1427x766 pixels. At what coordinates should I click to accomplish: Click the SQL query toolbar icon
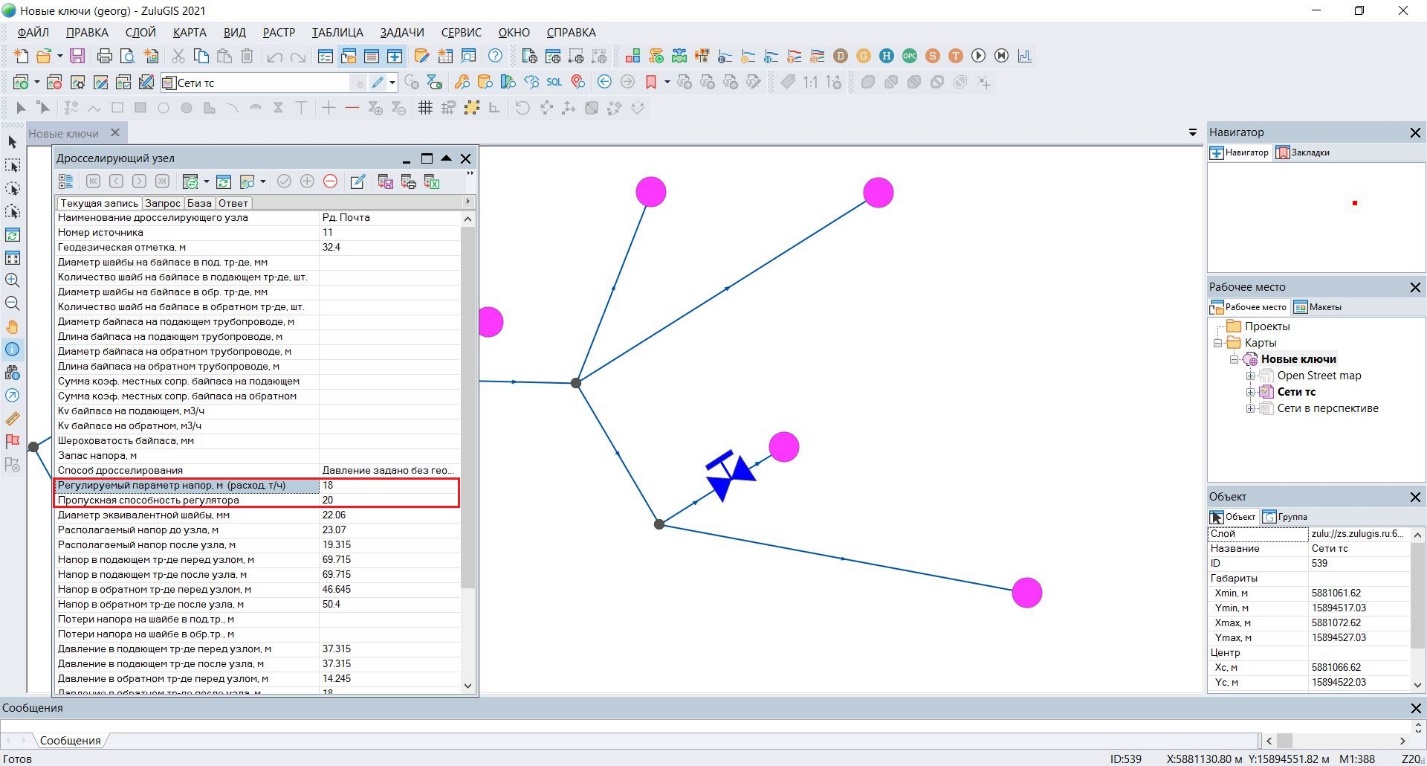tap(553, 82)
